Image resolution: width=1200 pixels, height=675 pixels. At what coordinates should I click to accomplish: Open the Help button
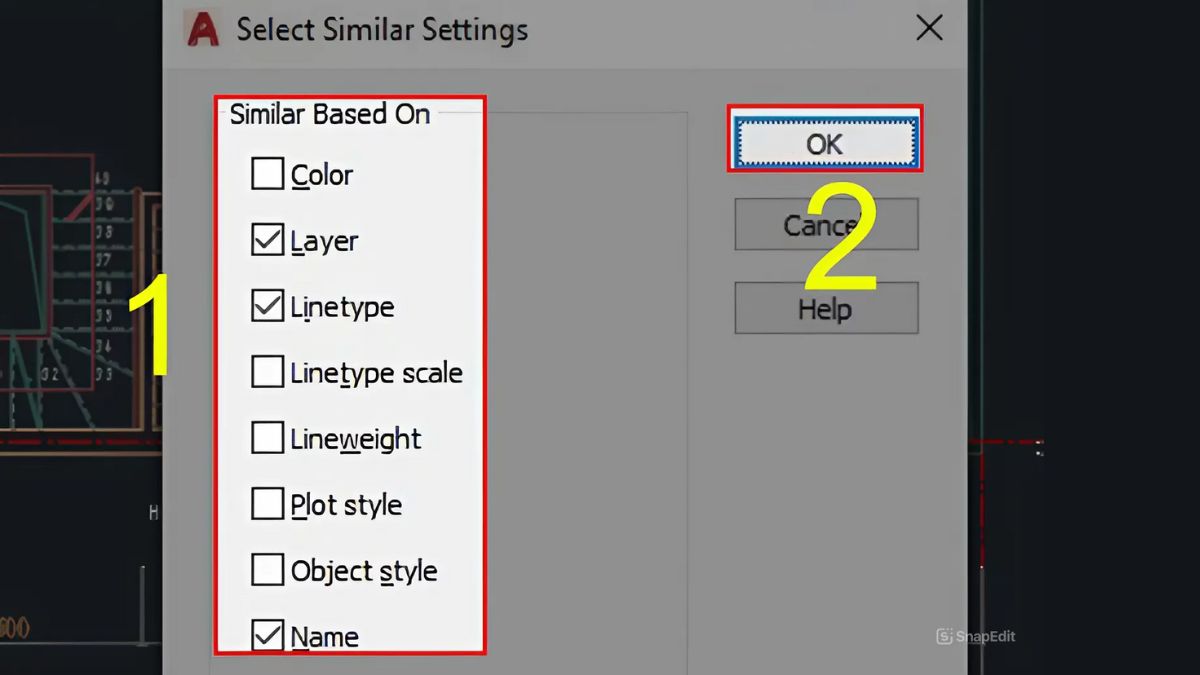pos(826,308)
